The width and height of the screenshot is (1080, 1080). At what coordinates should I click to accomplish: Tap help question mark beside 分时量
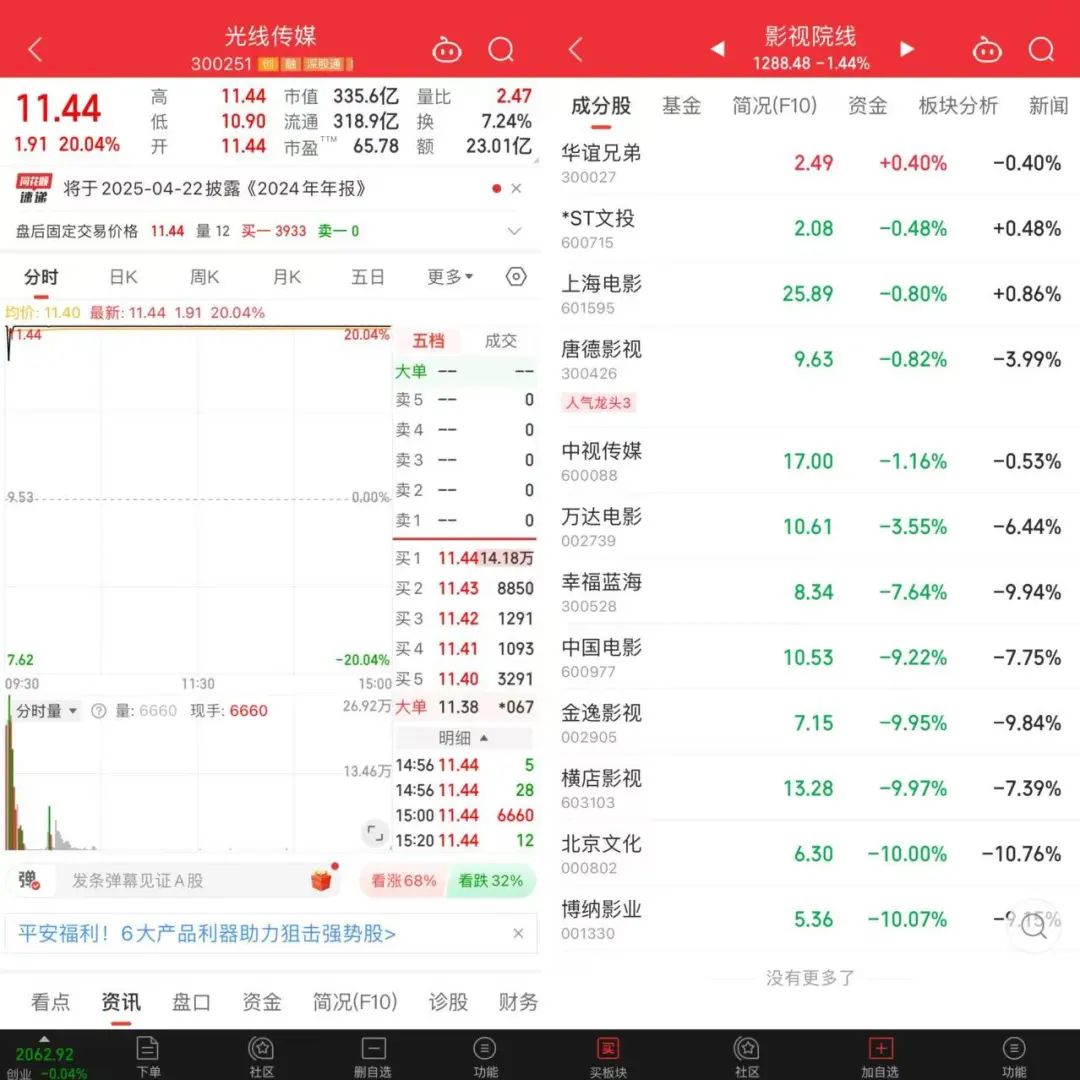tap(98, 711)
